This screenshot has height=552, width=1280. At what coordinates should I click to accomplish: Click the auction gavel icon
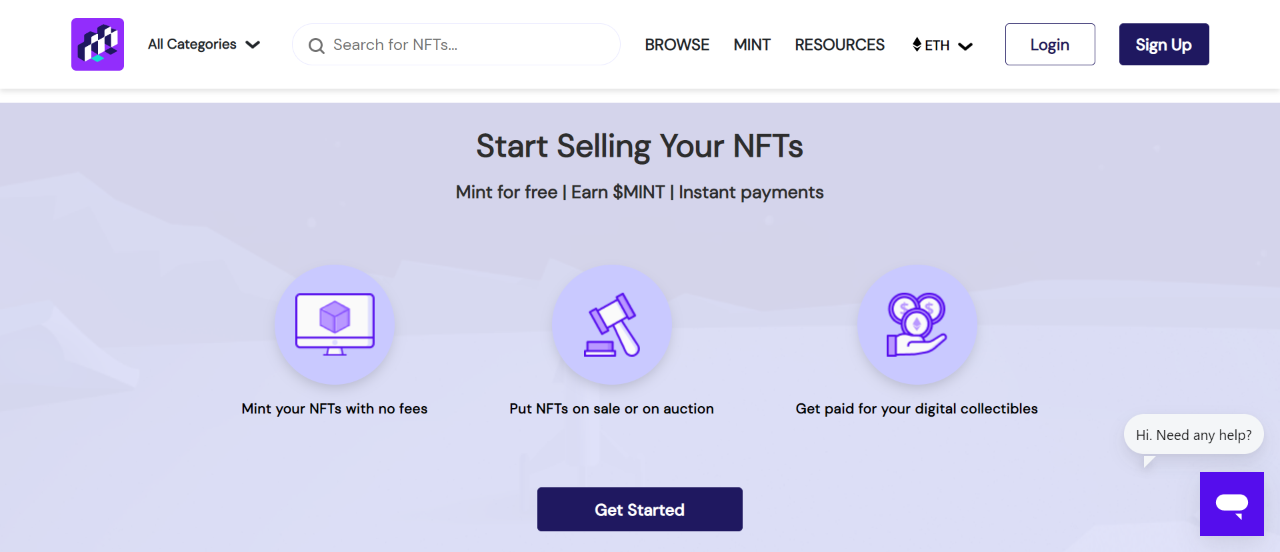point(612,325)
